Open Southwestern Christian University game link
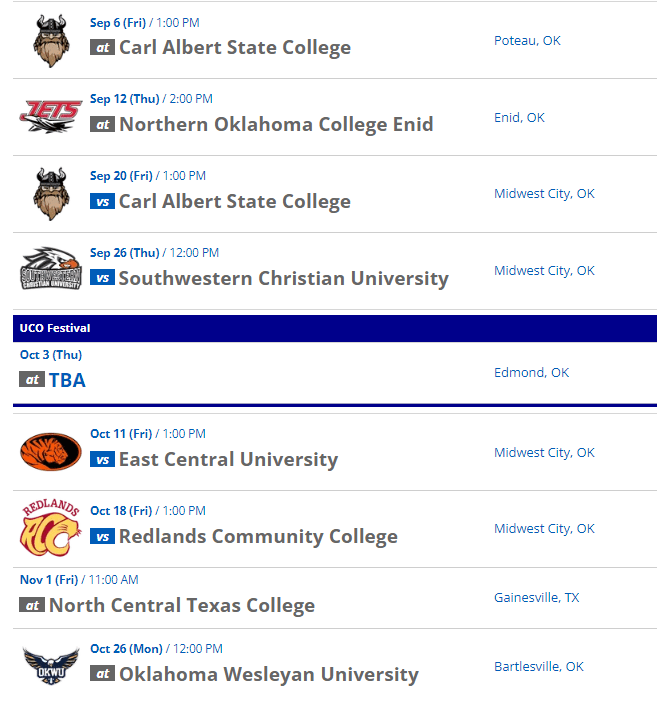657x705 pixels. tap(283, 278)
